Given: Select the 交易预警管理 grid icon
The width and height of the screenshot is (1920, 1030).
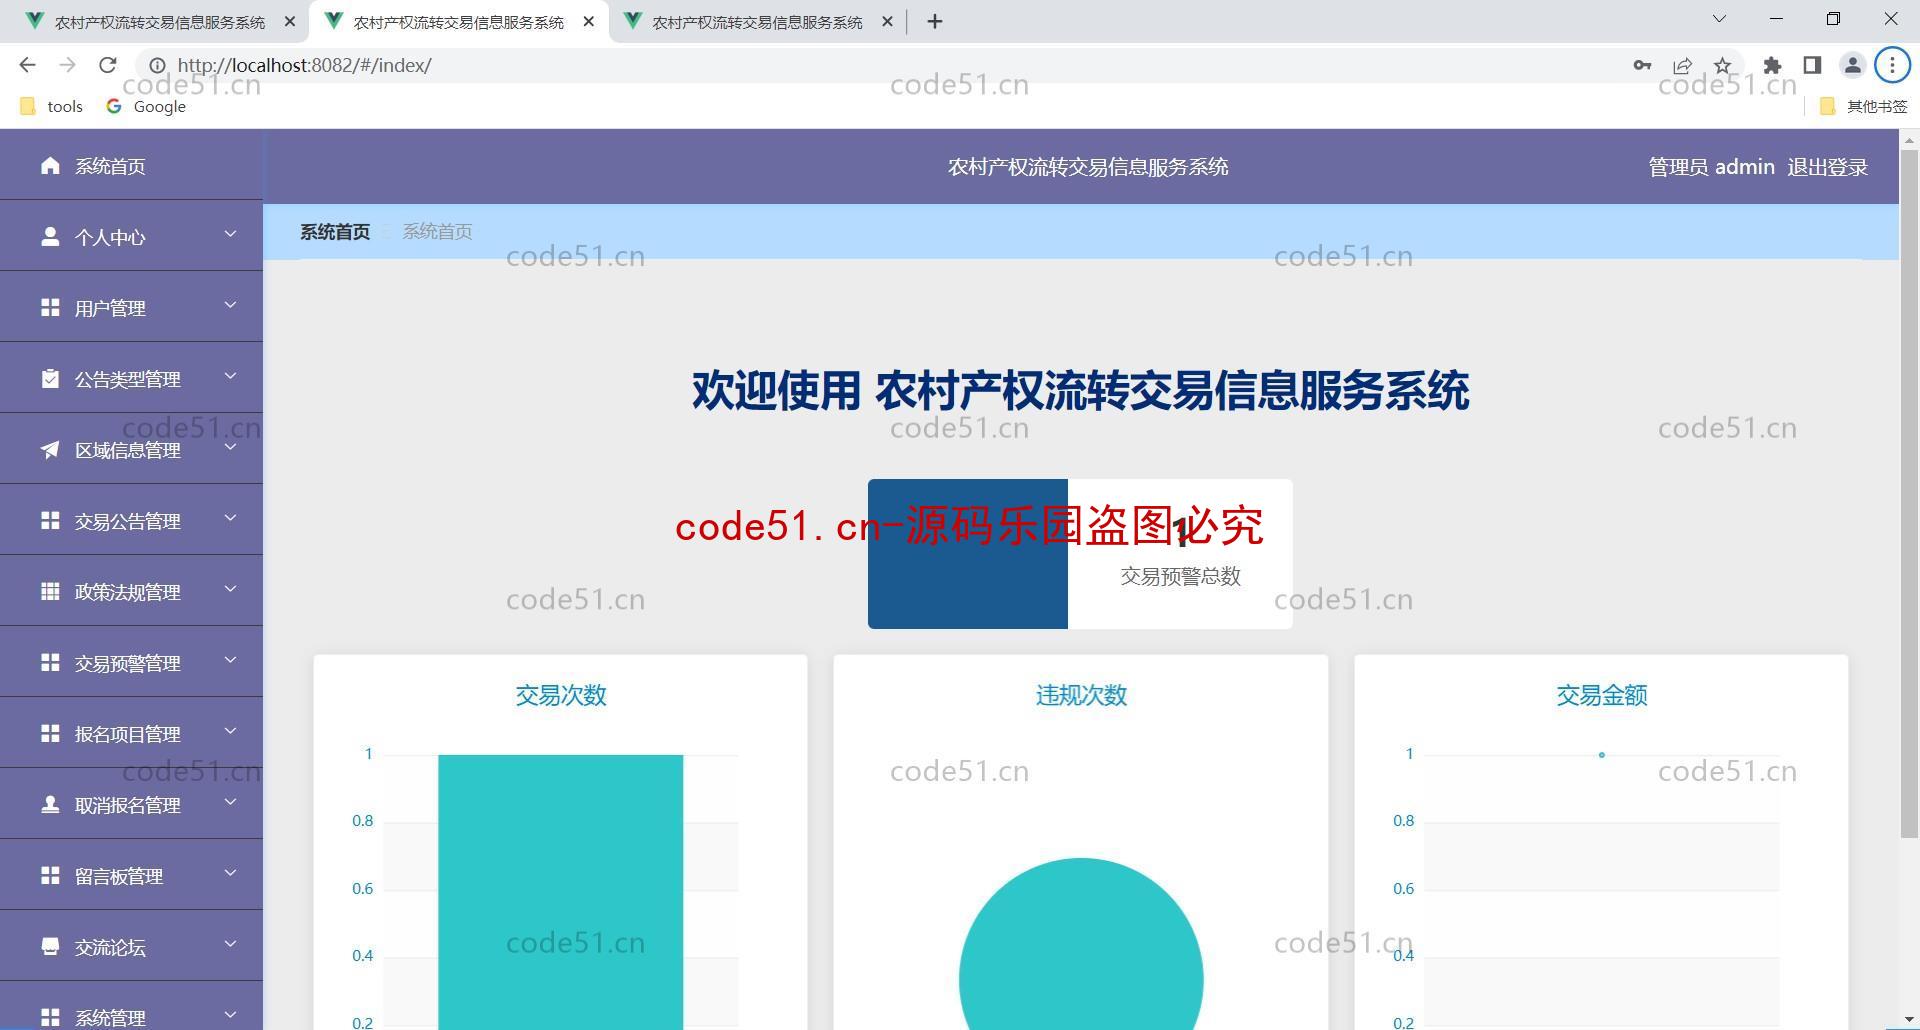Looking at the screenshot, I should (50, 662).
